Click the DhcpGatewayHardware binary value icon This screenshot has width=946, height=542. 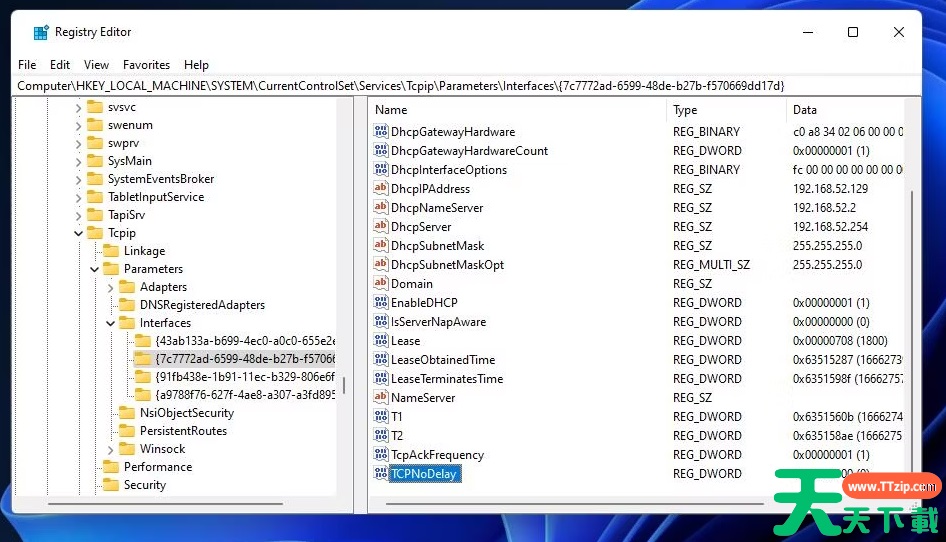point(381,131)
